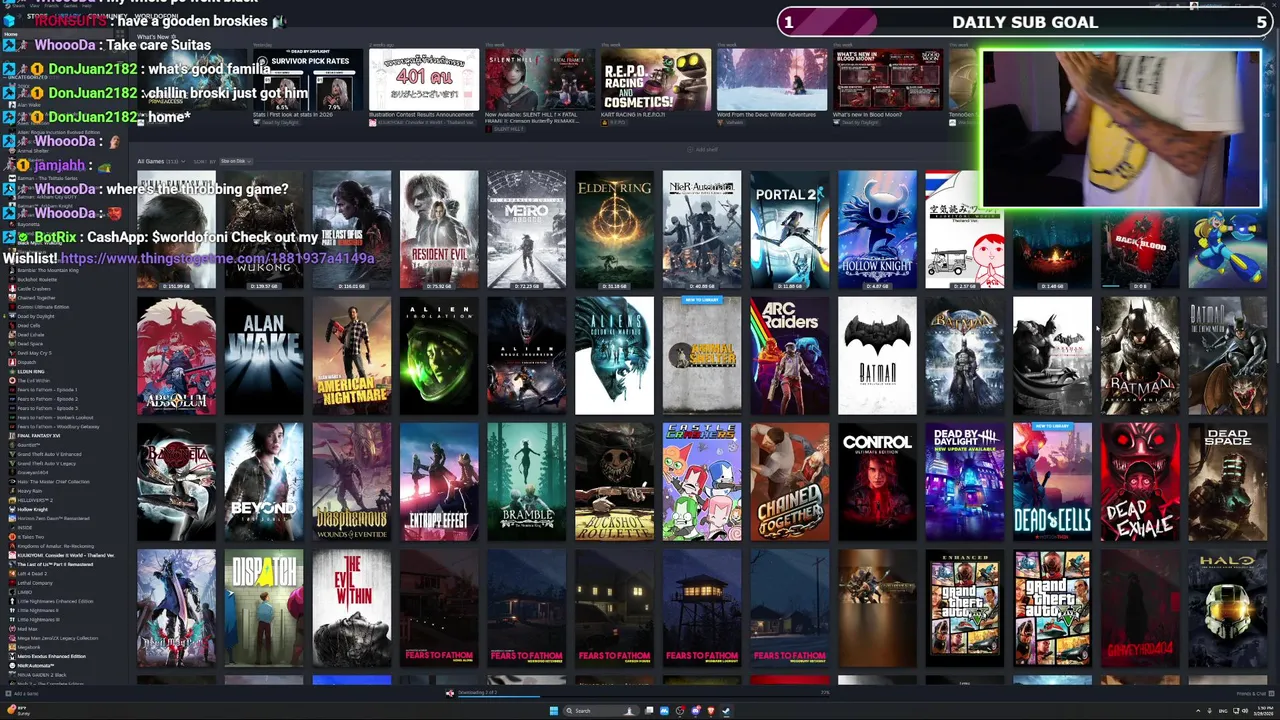Open Black Myth Wukong cover in library grid

click(264, 230)
